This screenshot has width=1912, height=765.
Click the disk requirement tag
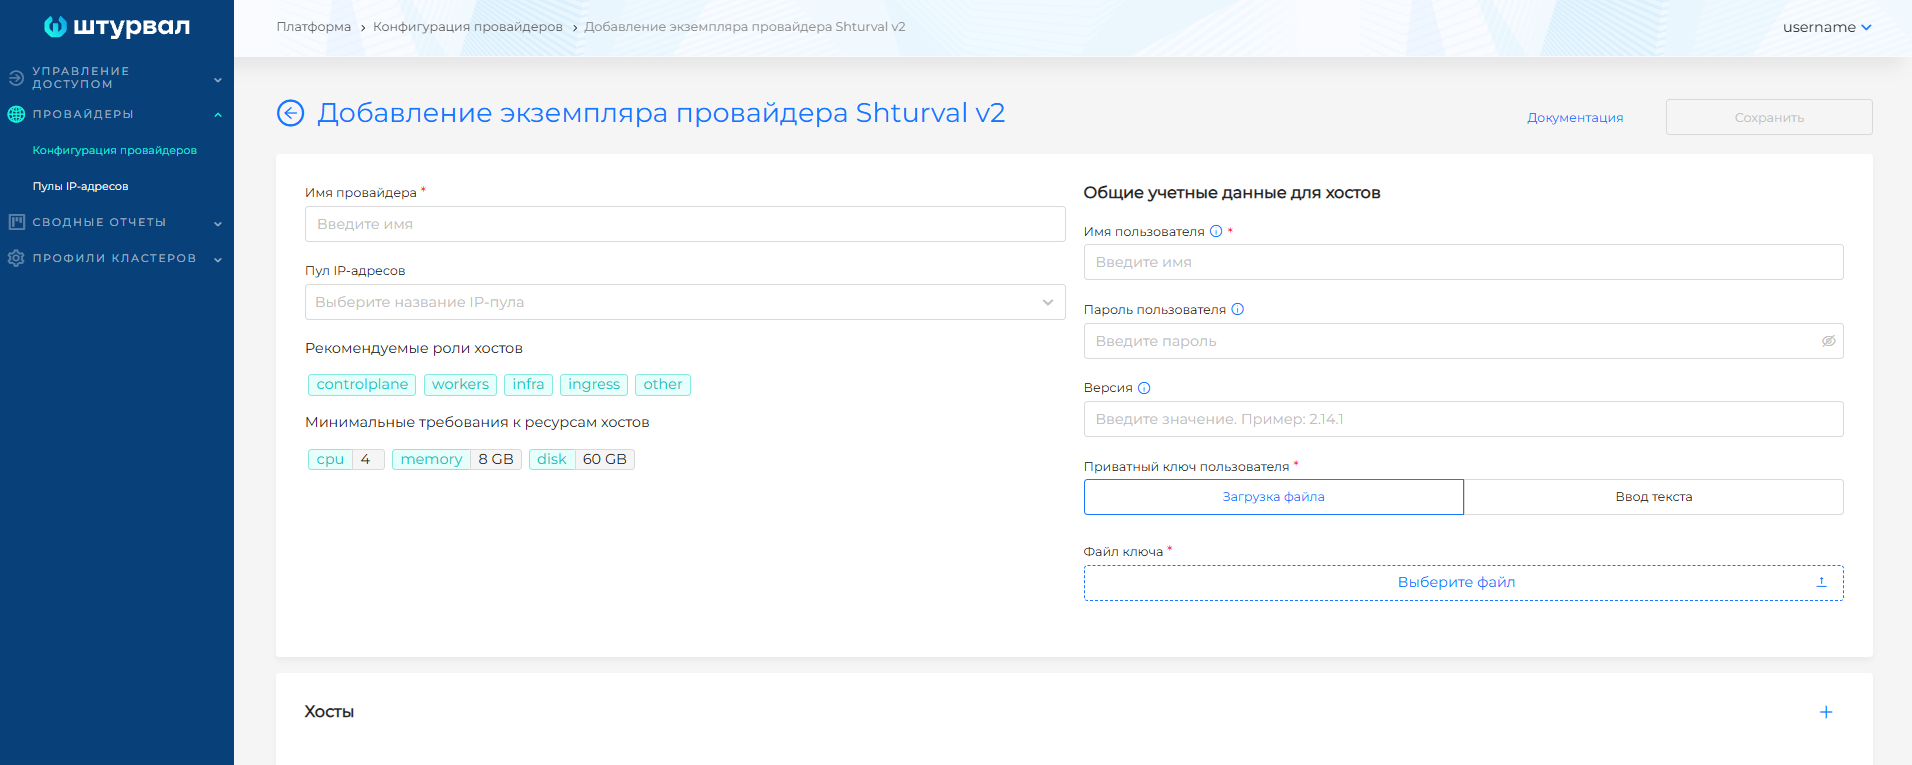582,459
